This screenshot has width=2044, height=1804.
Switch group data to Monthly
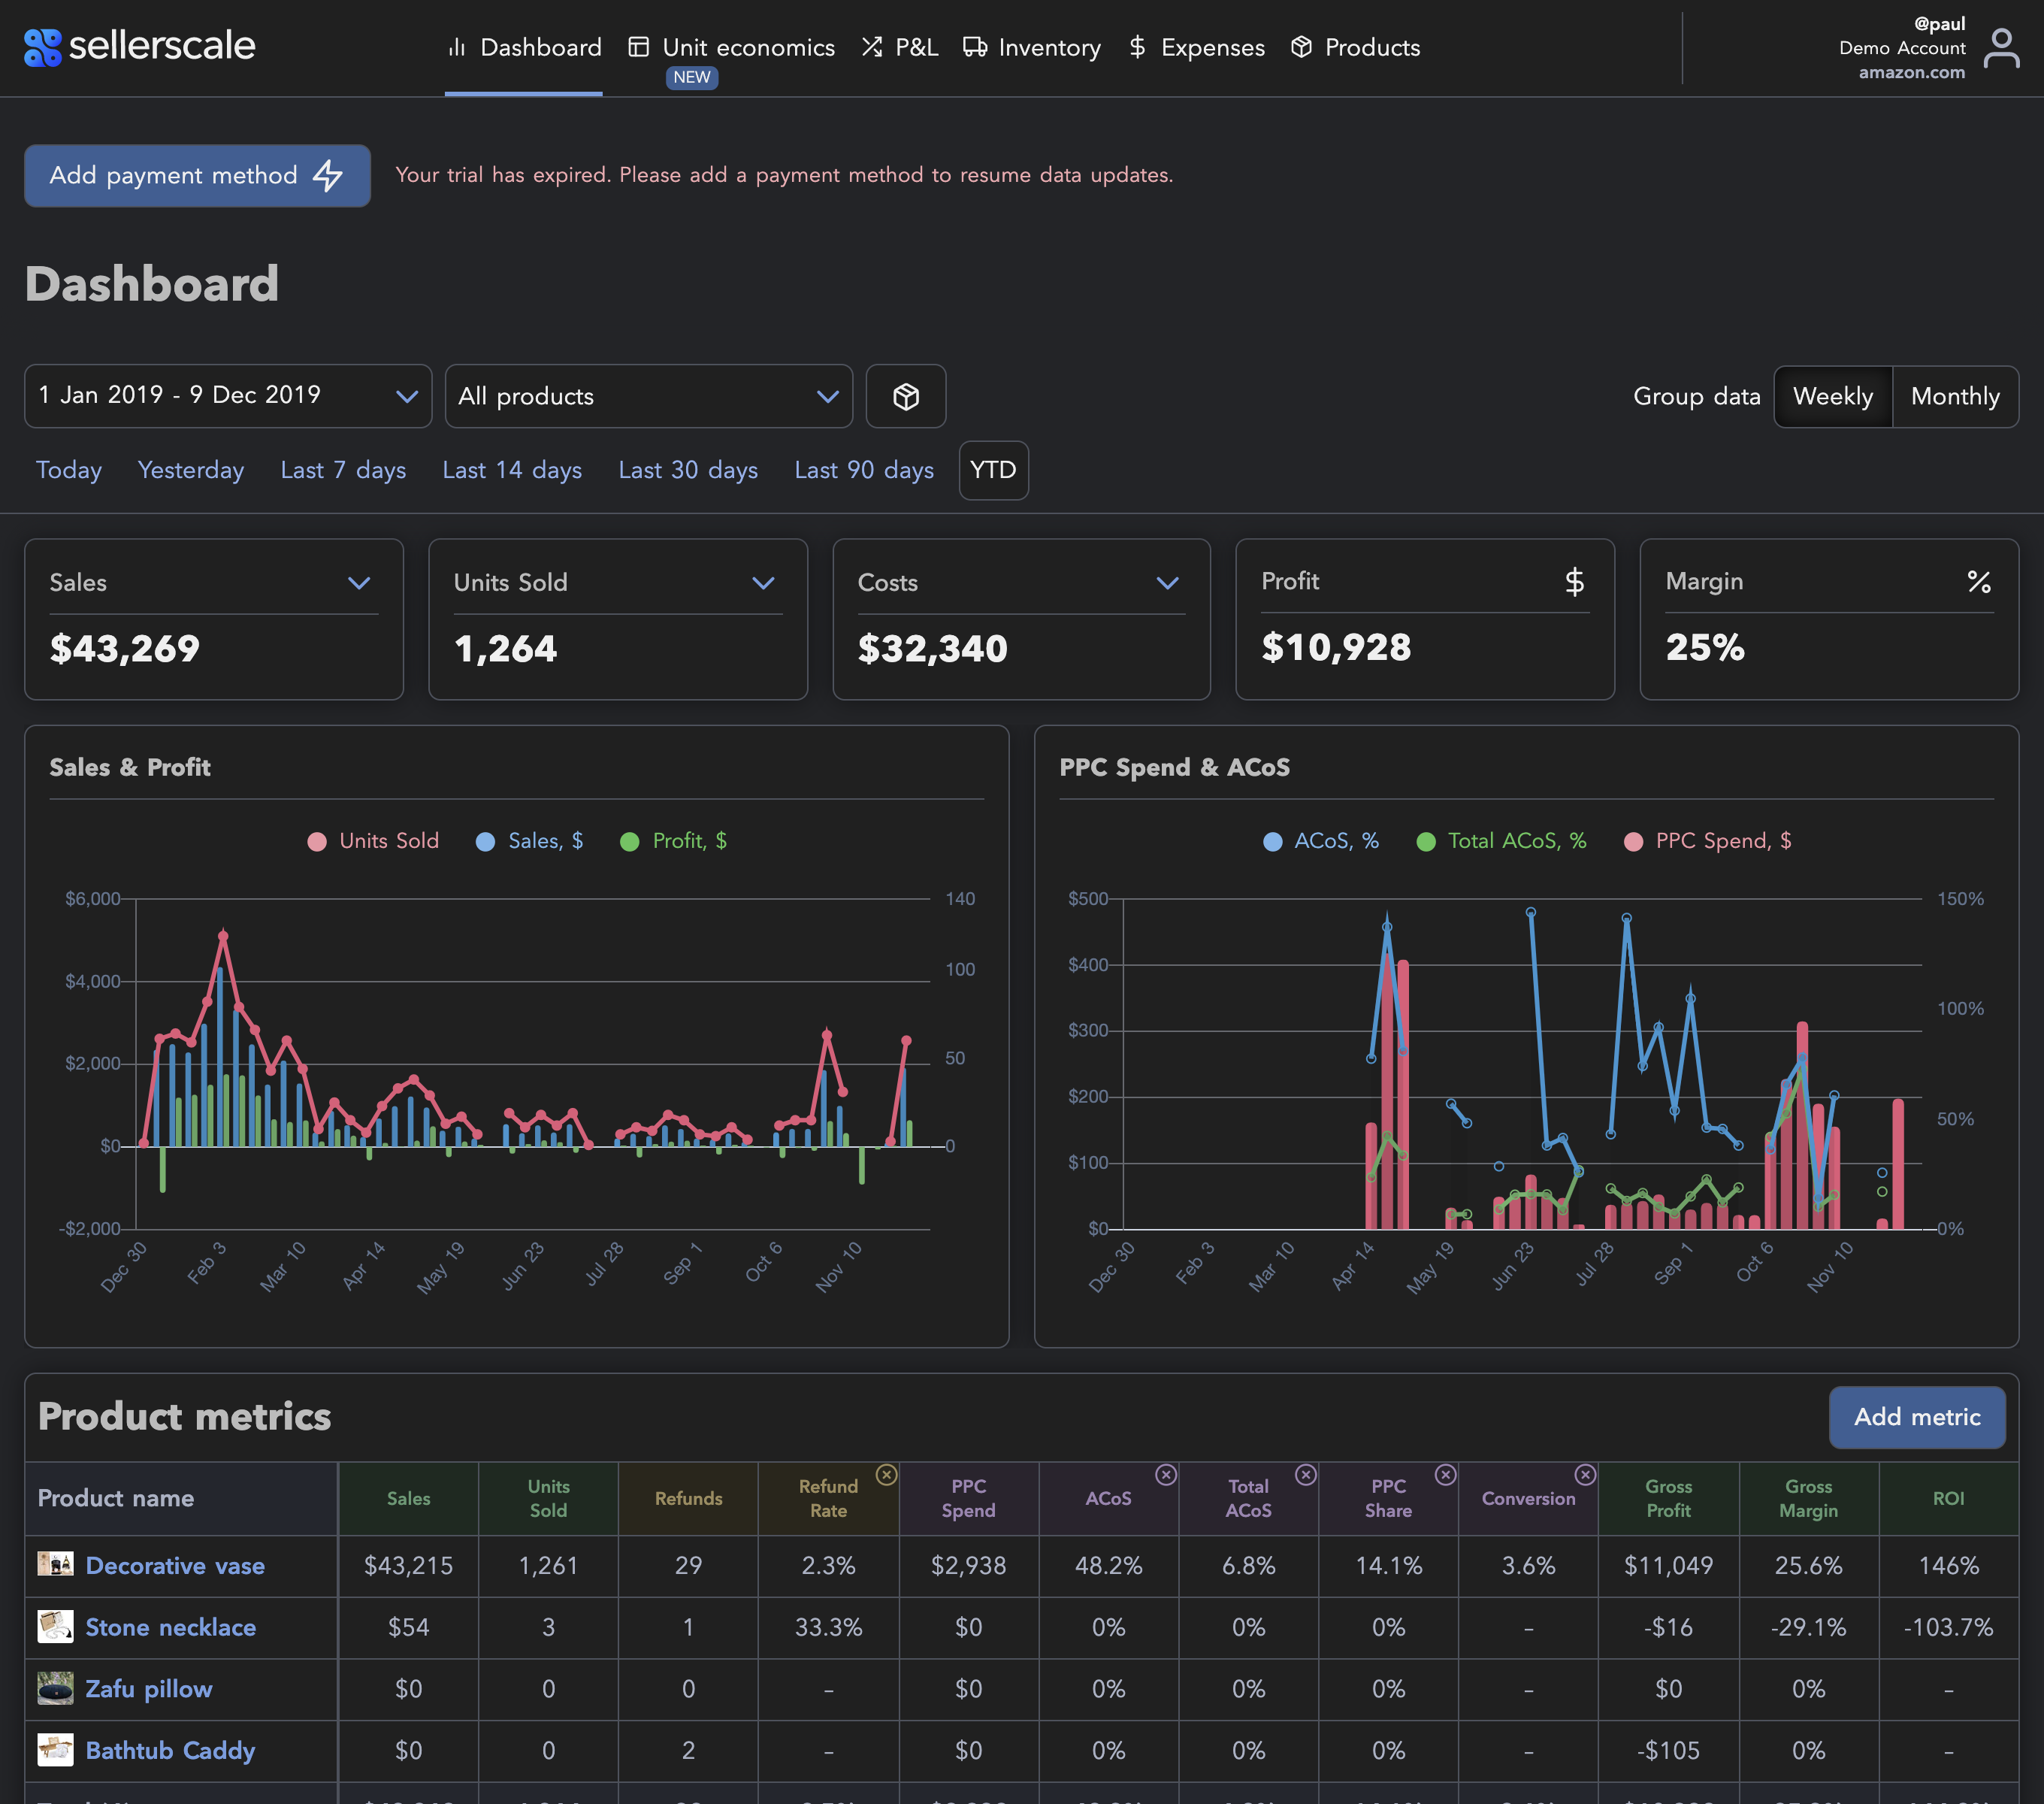[x=1954, y=397]
